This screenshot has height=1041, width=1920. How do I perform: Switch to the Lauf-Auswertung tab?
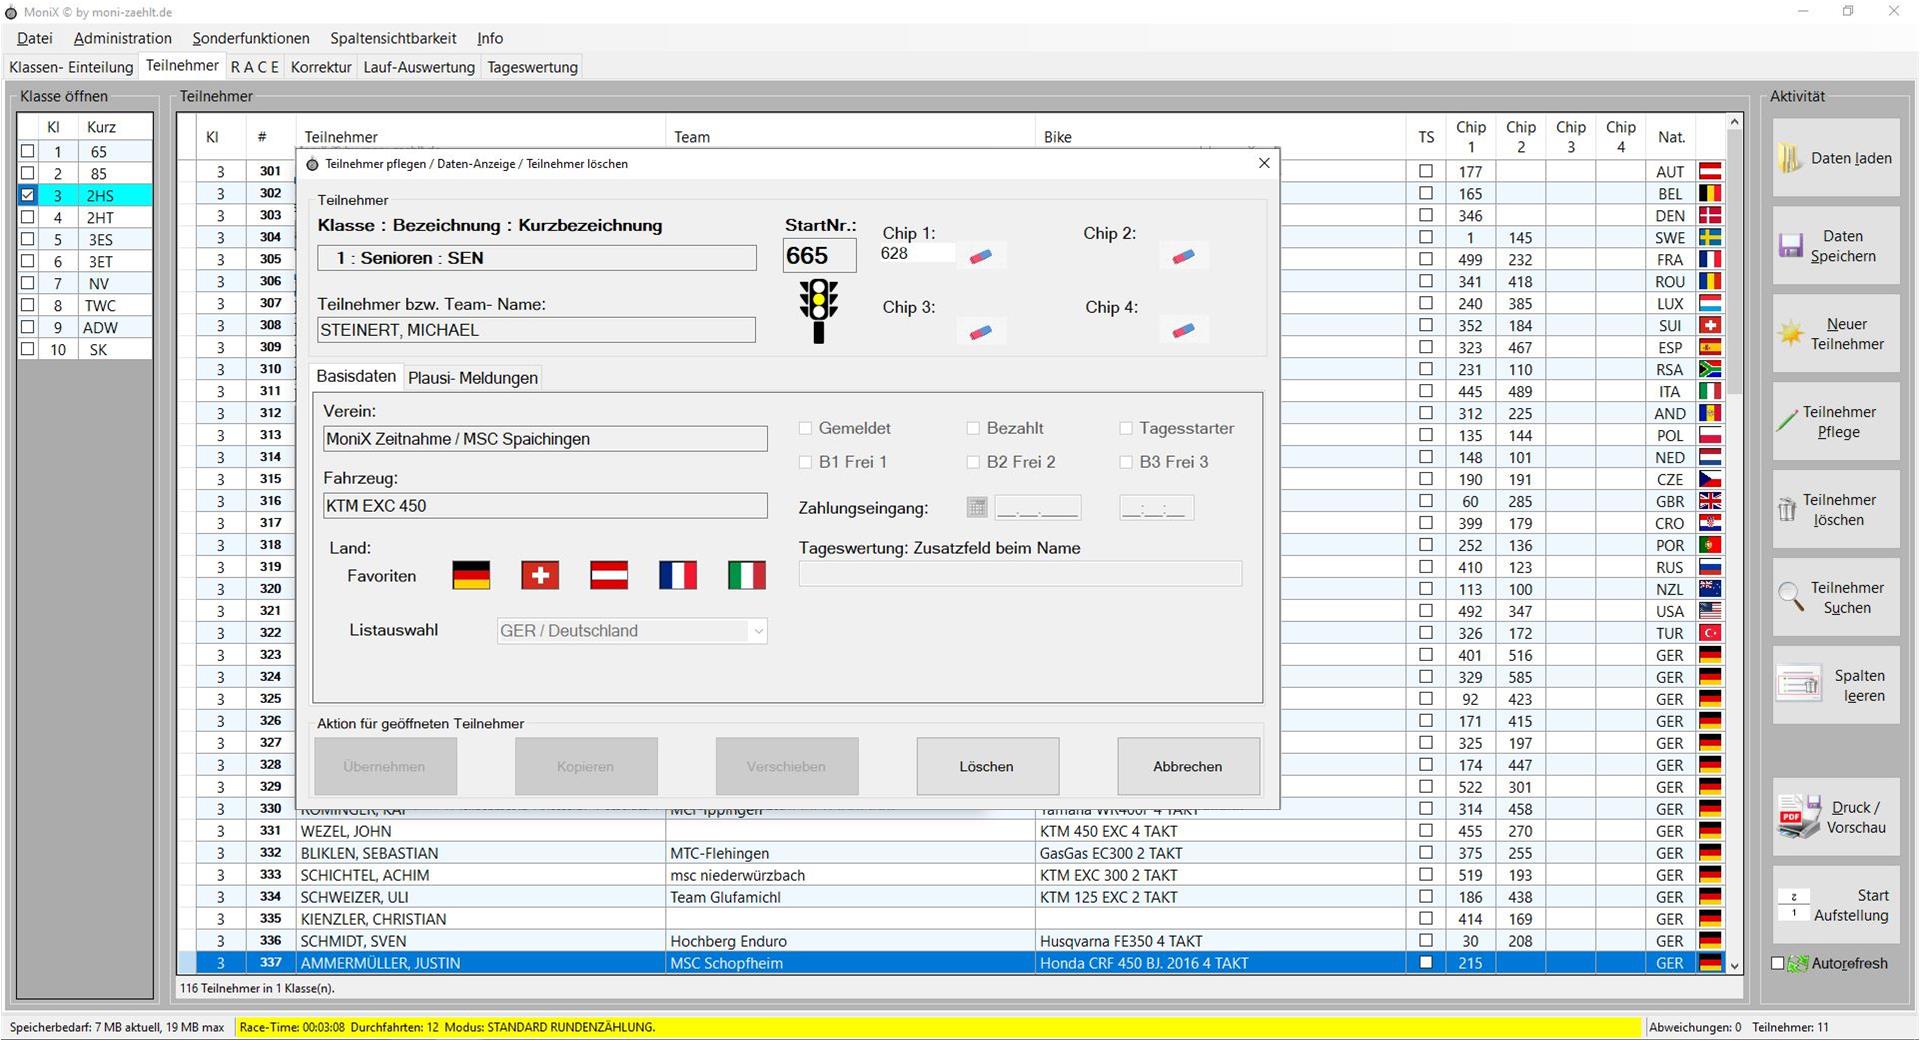click(419, 67)
